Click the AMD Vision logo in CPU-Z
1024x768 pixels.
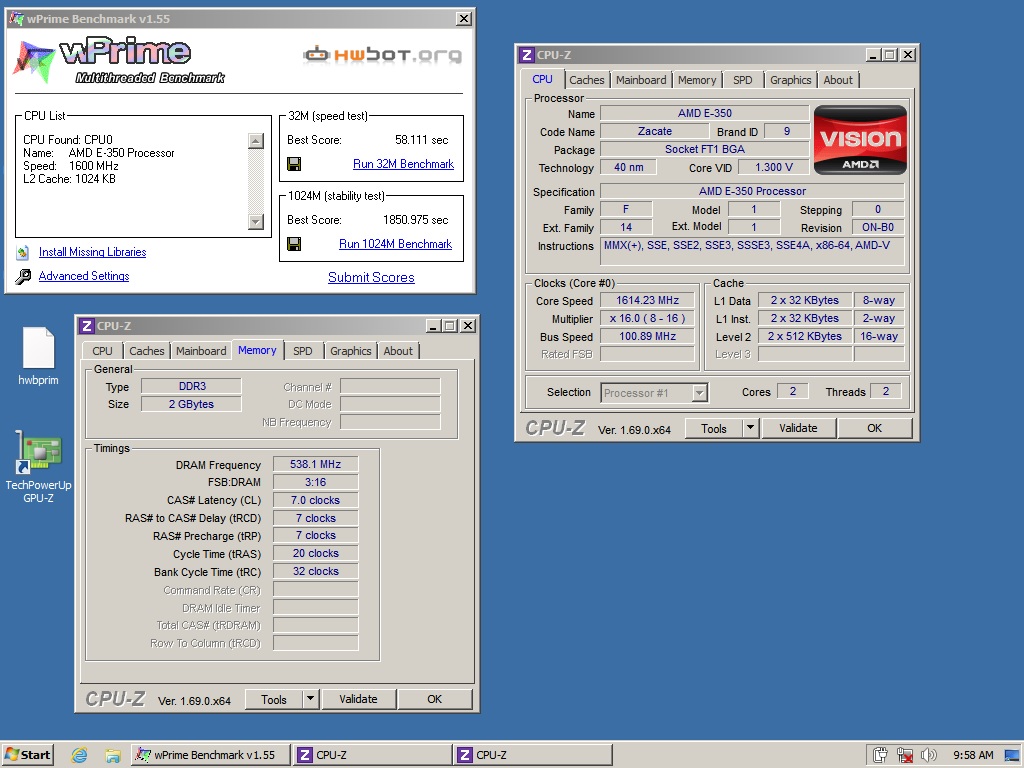pos(860,140)
